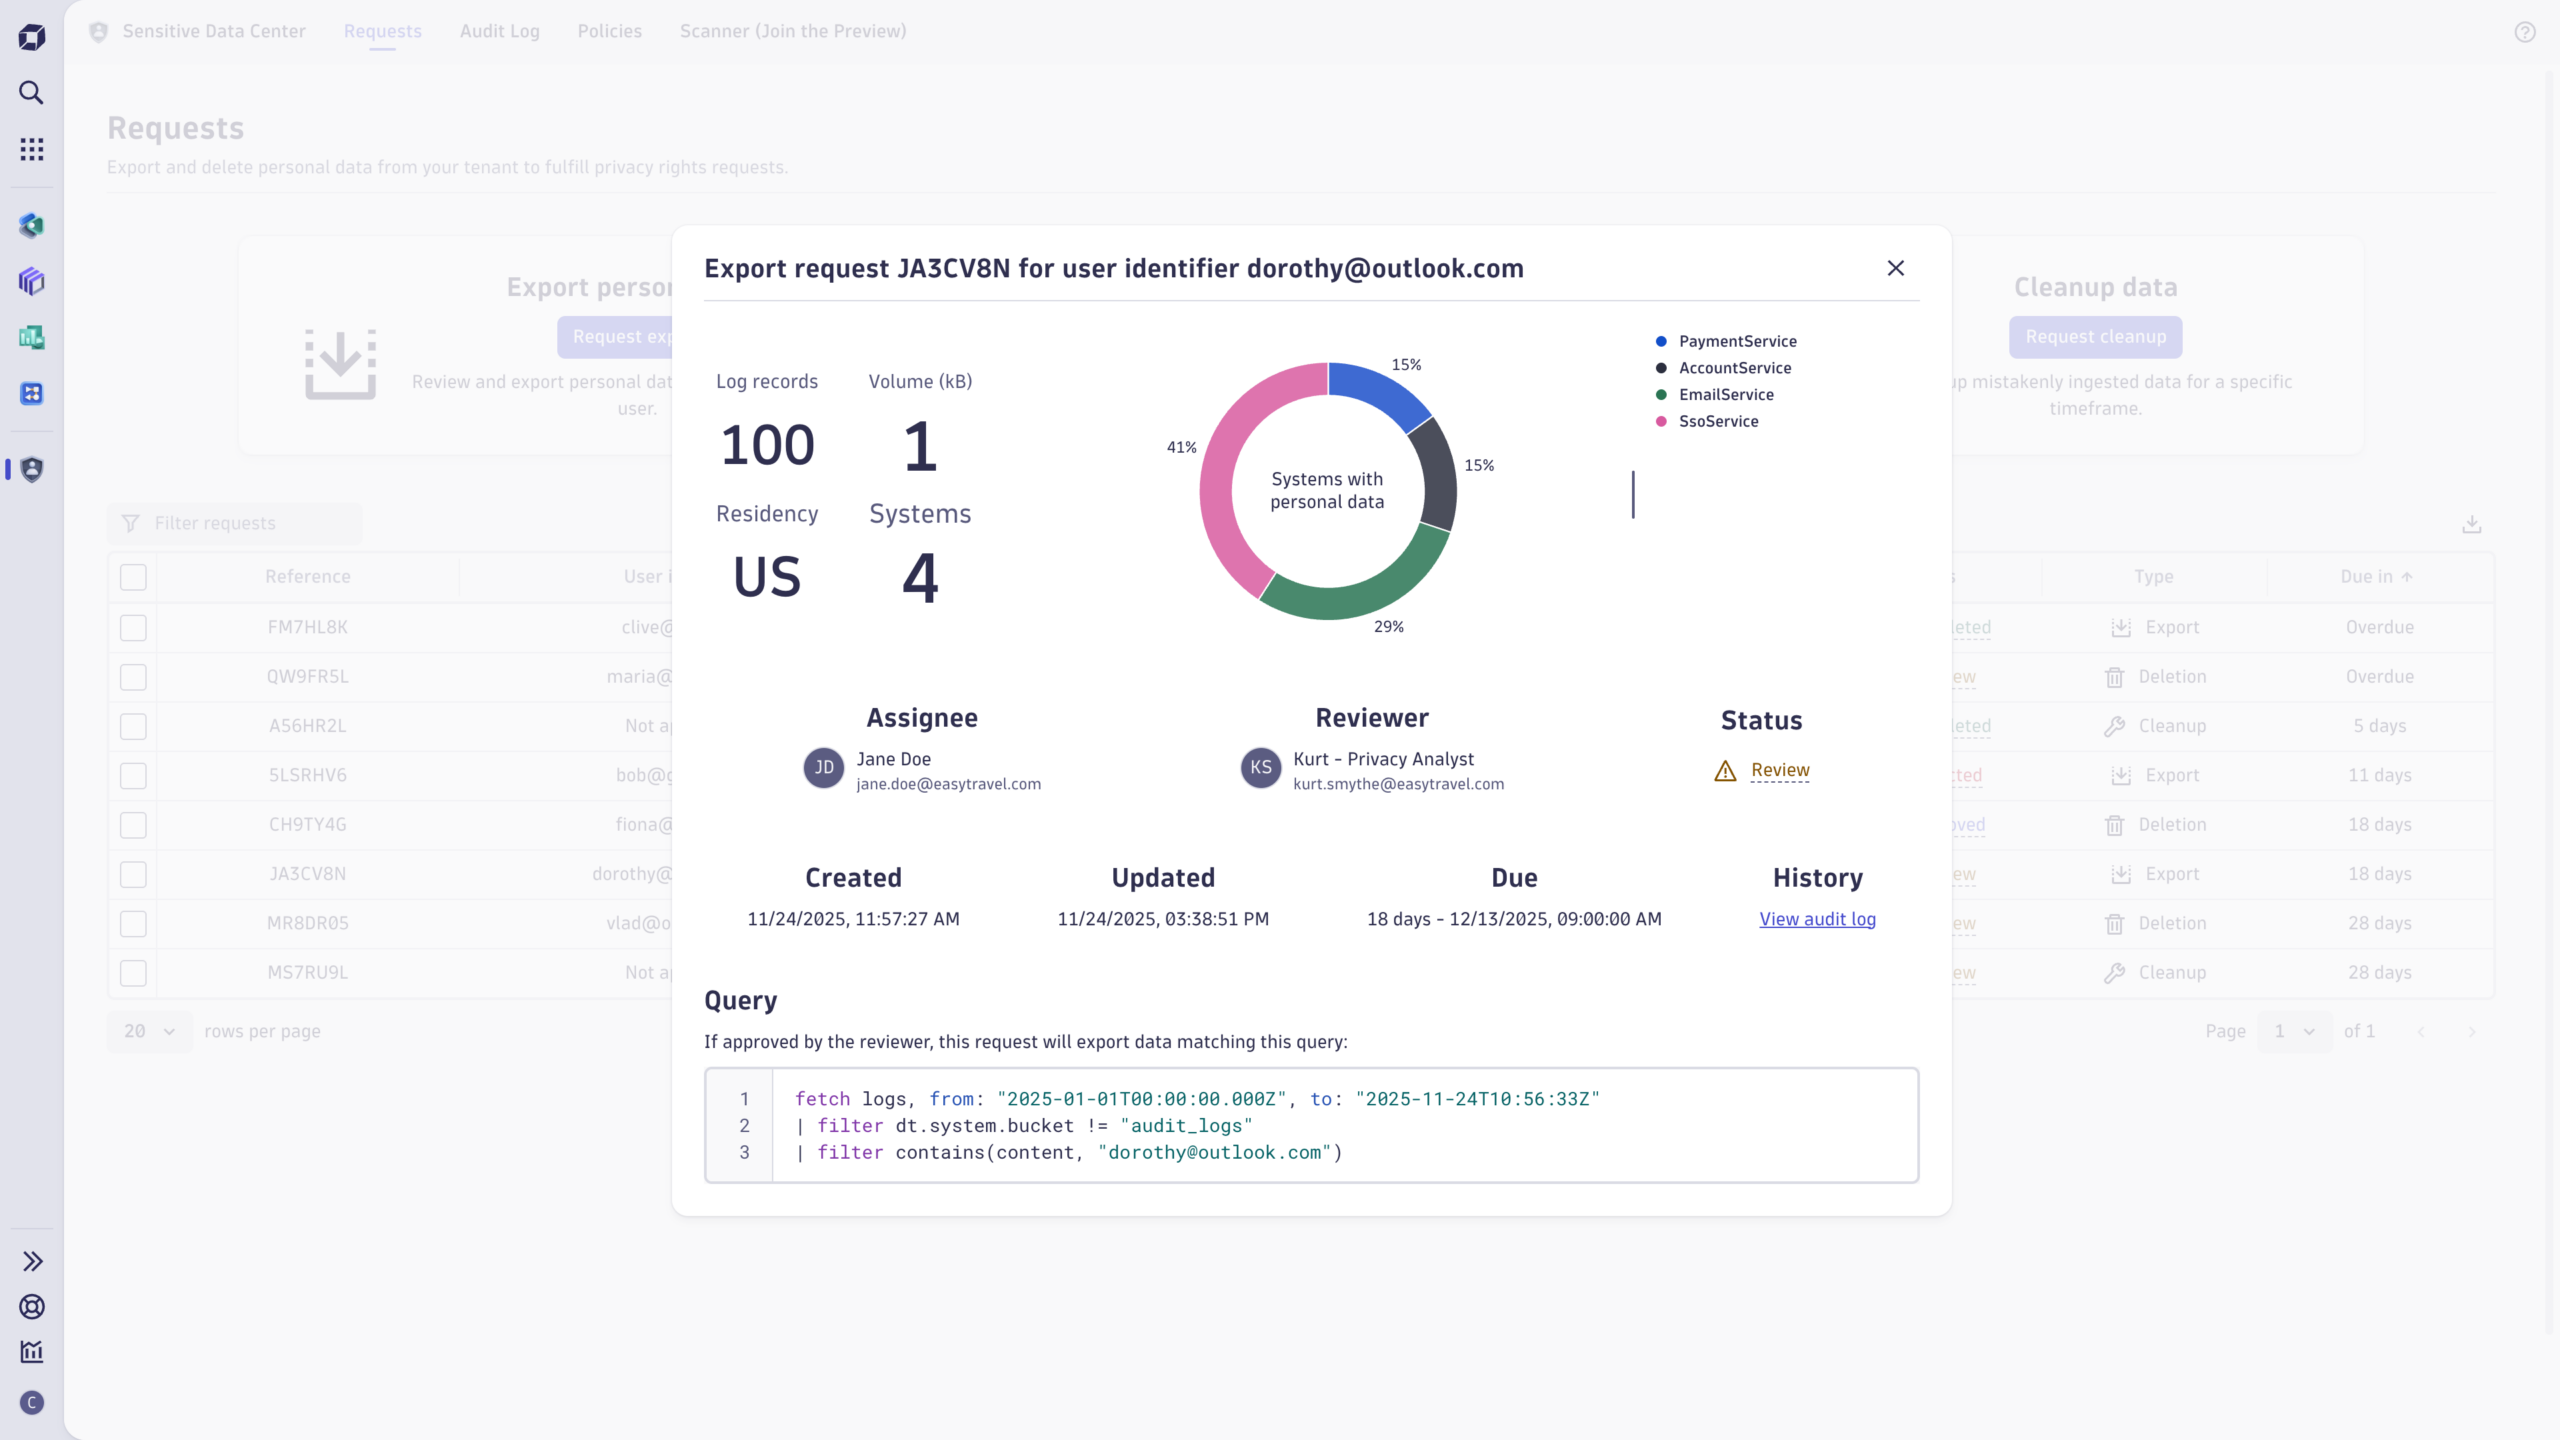Open the Notebooks app icon in sidebar

31,281
